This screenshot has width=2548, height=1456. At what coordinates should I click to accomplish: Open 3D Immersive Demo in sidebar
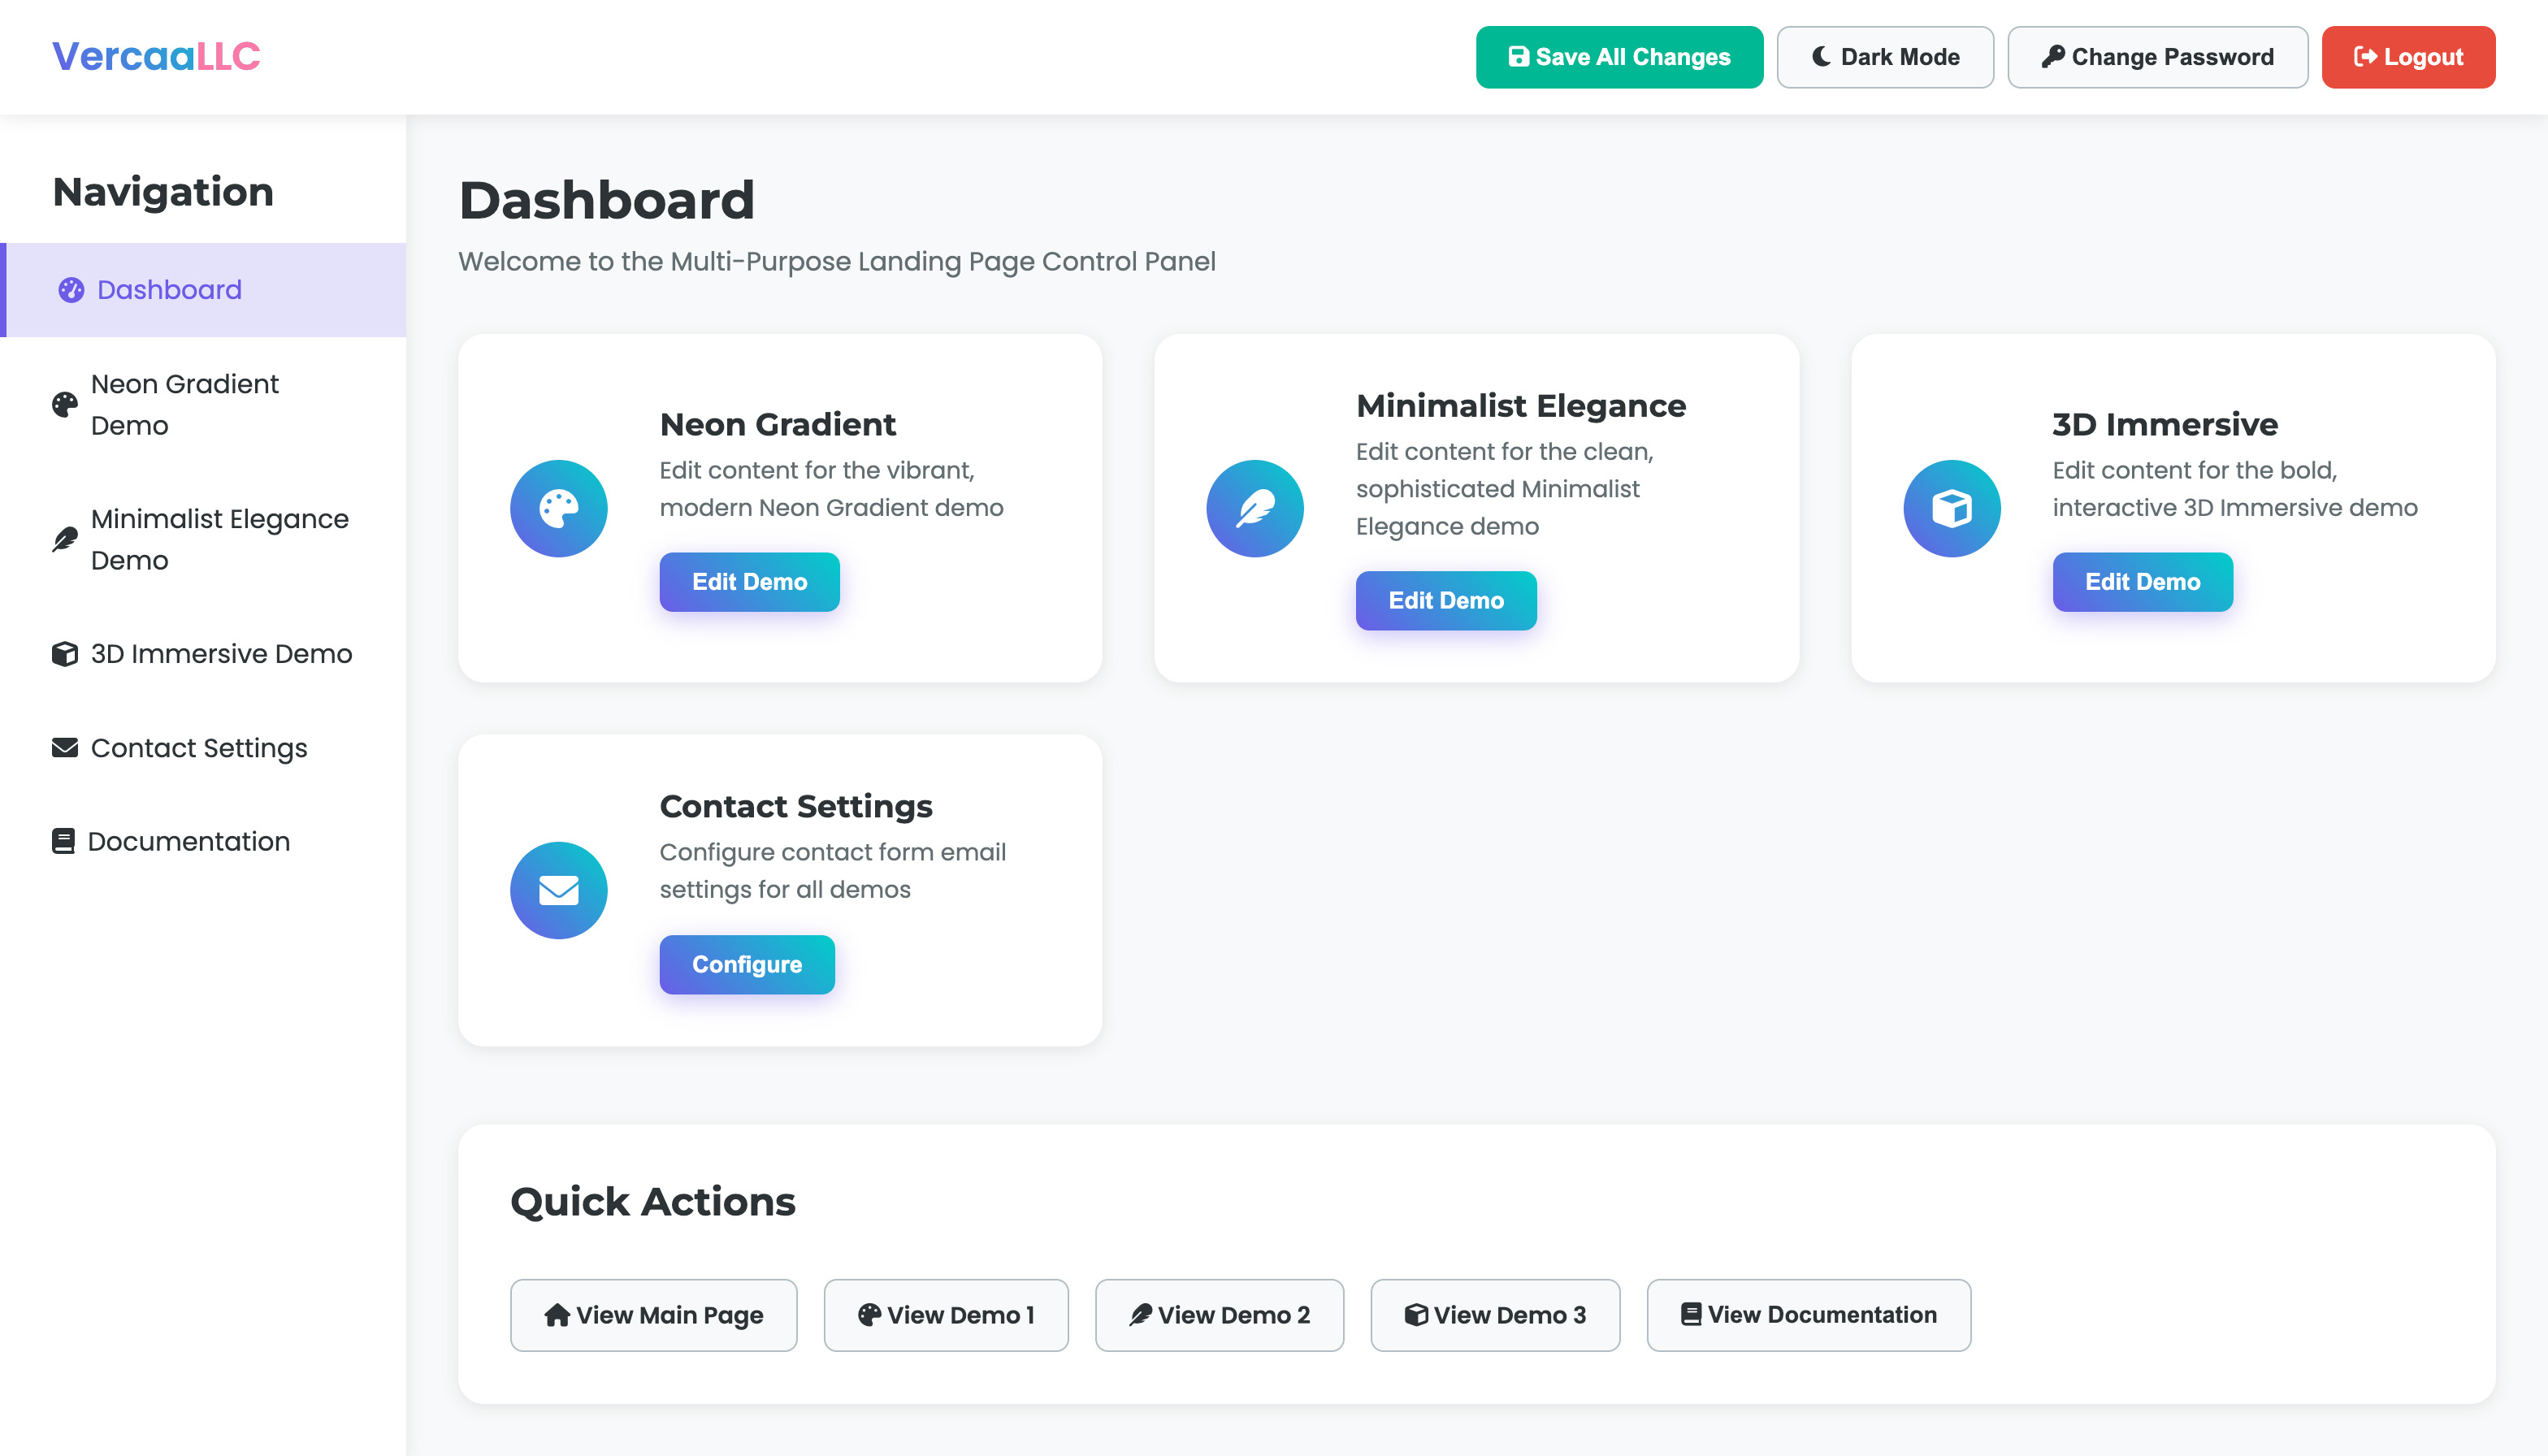click(x=203, y=654)
